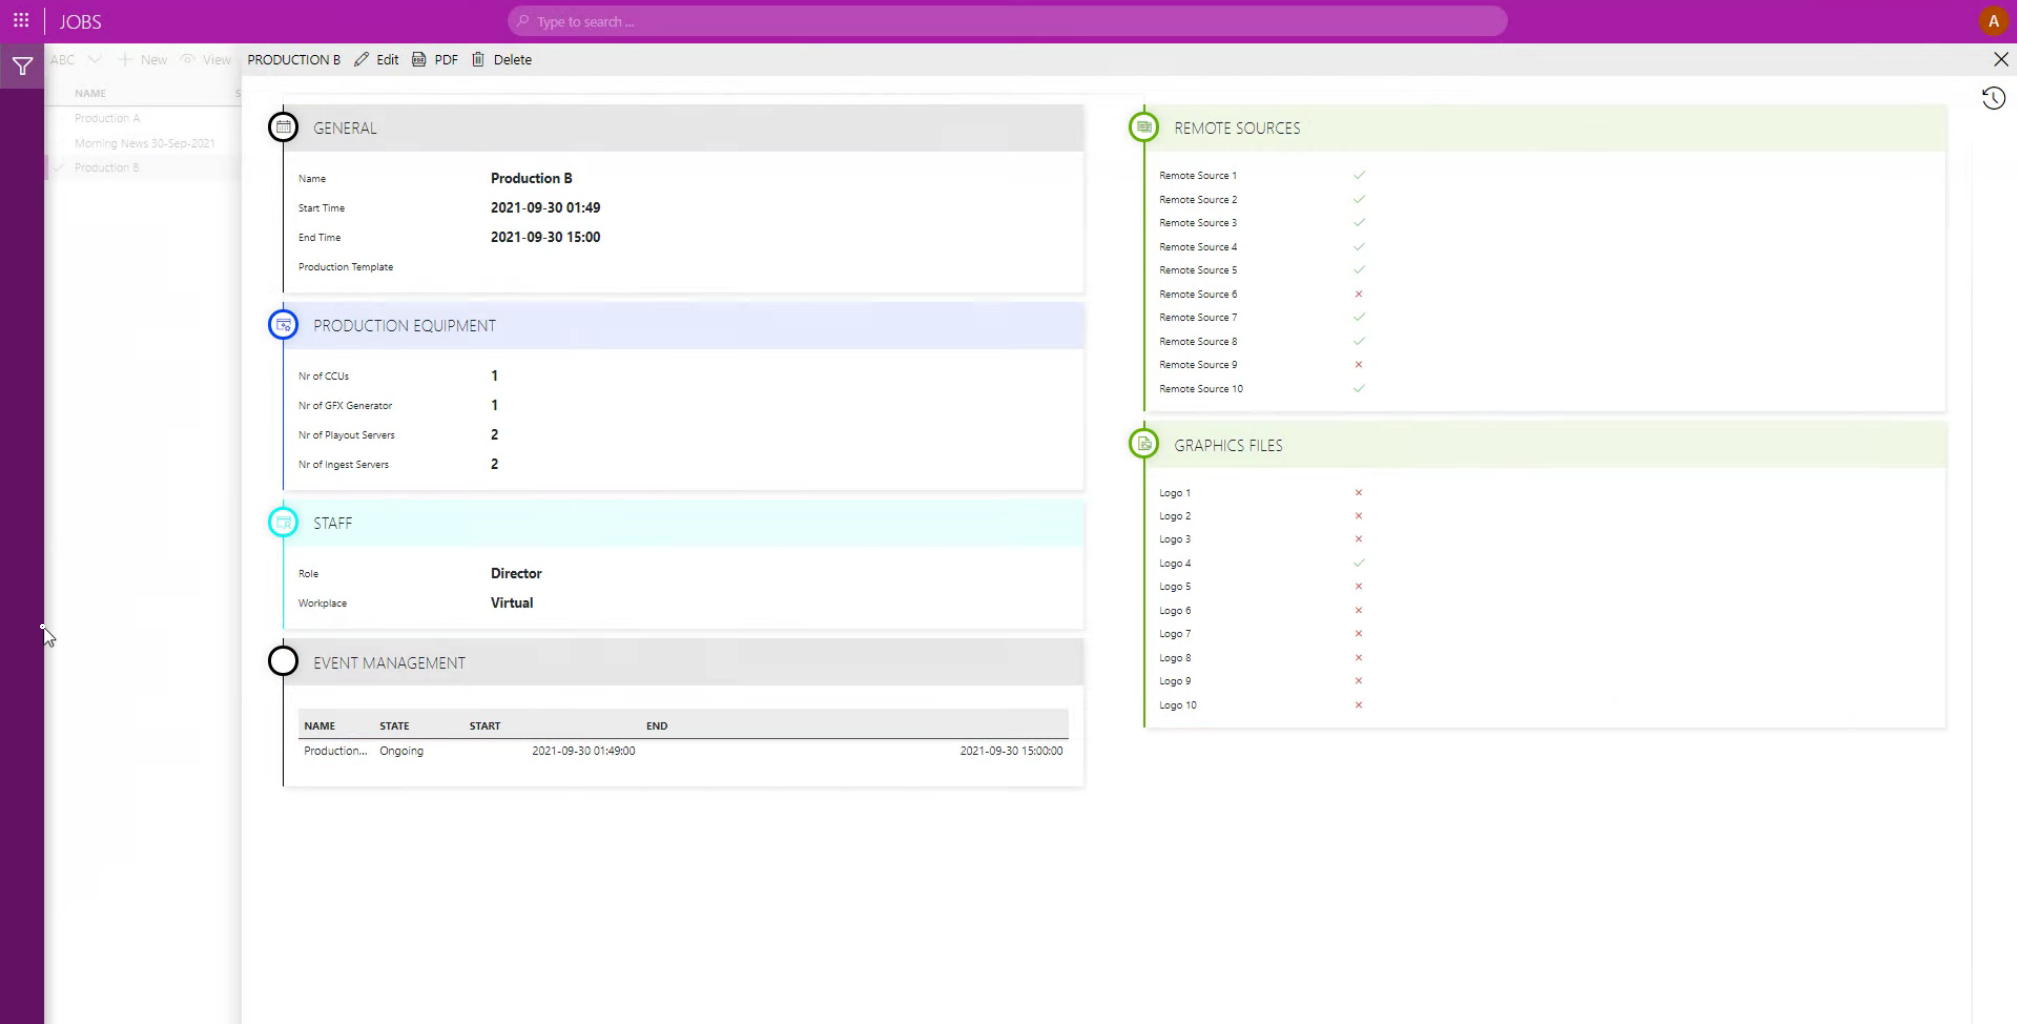Click the Event Management circle icon
This screenshot has height=1024, width=2017.
283,661
